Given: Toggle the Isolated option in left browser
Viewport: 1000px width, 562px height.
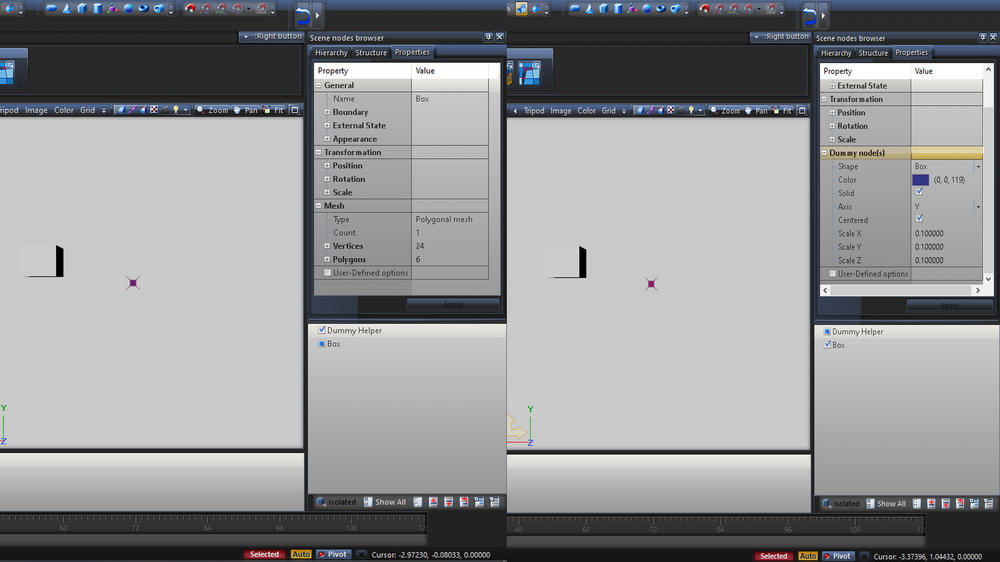Looking at the screenshot, I should pos(337,502).
